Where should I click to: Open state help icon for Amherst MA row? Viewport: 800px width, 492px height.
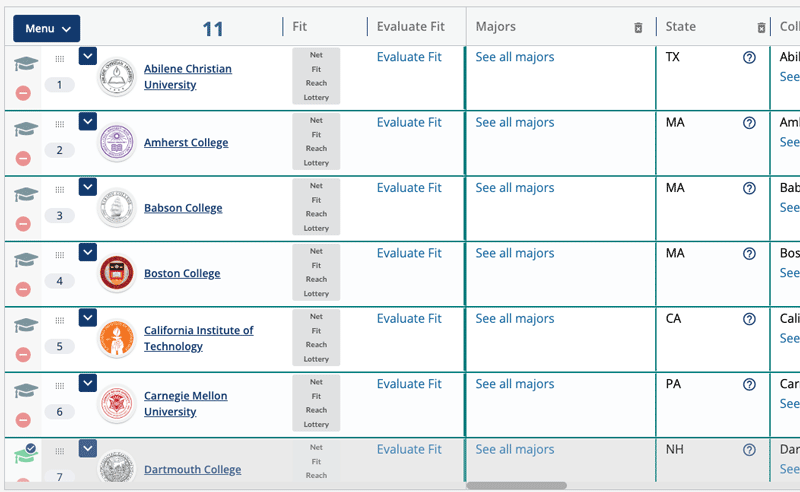click(x=749, y=123)
